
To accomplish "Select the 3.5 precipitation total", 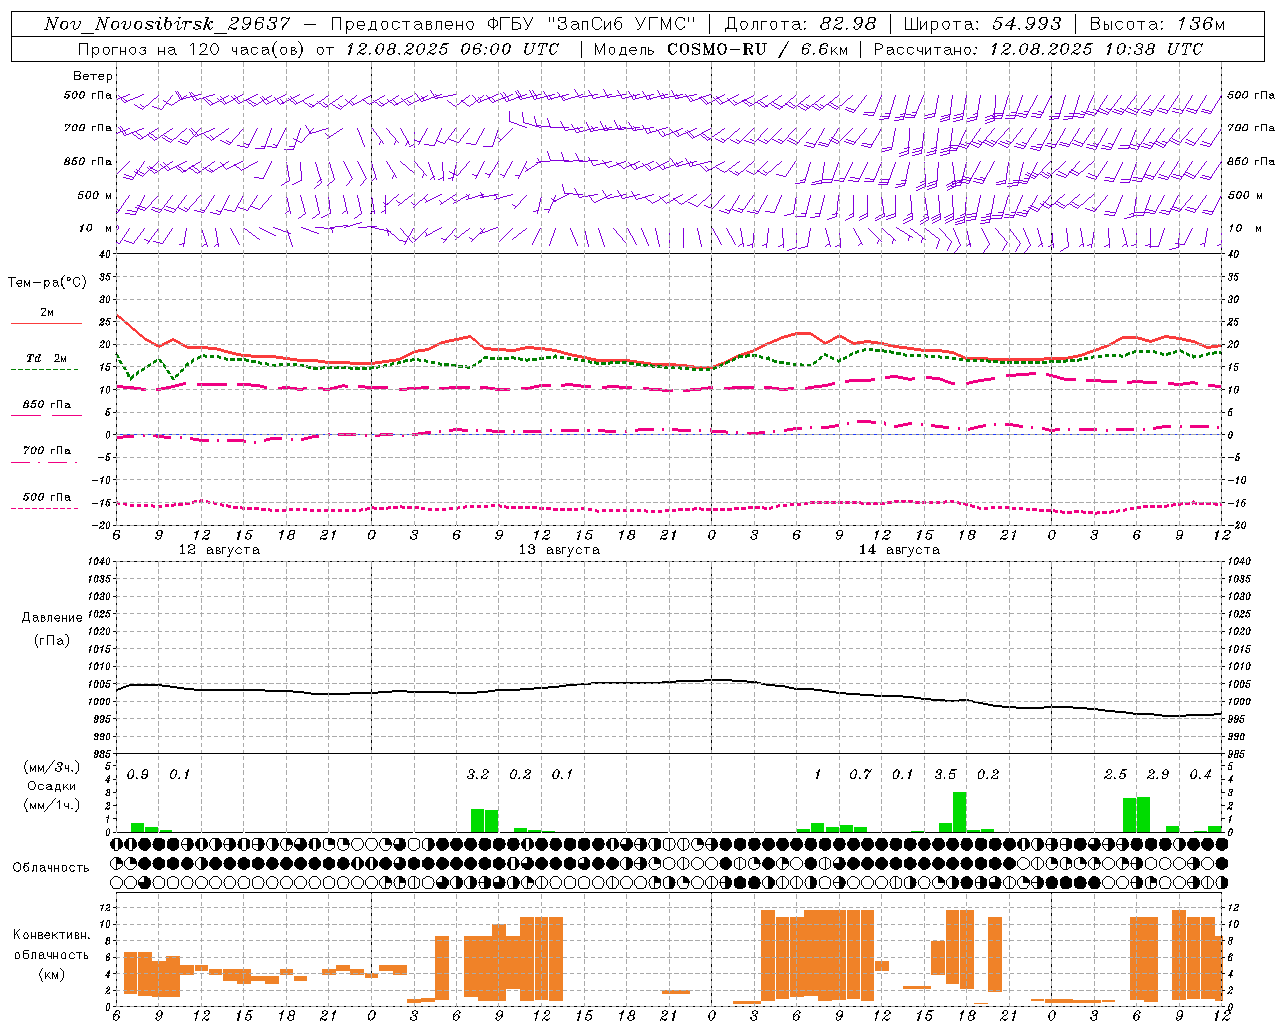I will 945,775.
